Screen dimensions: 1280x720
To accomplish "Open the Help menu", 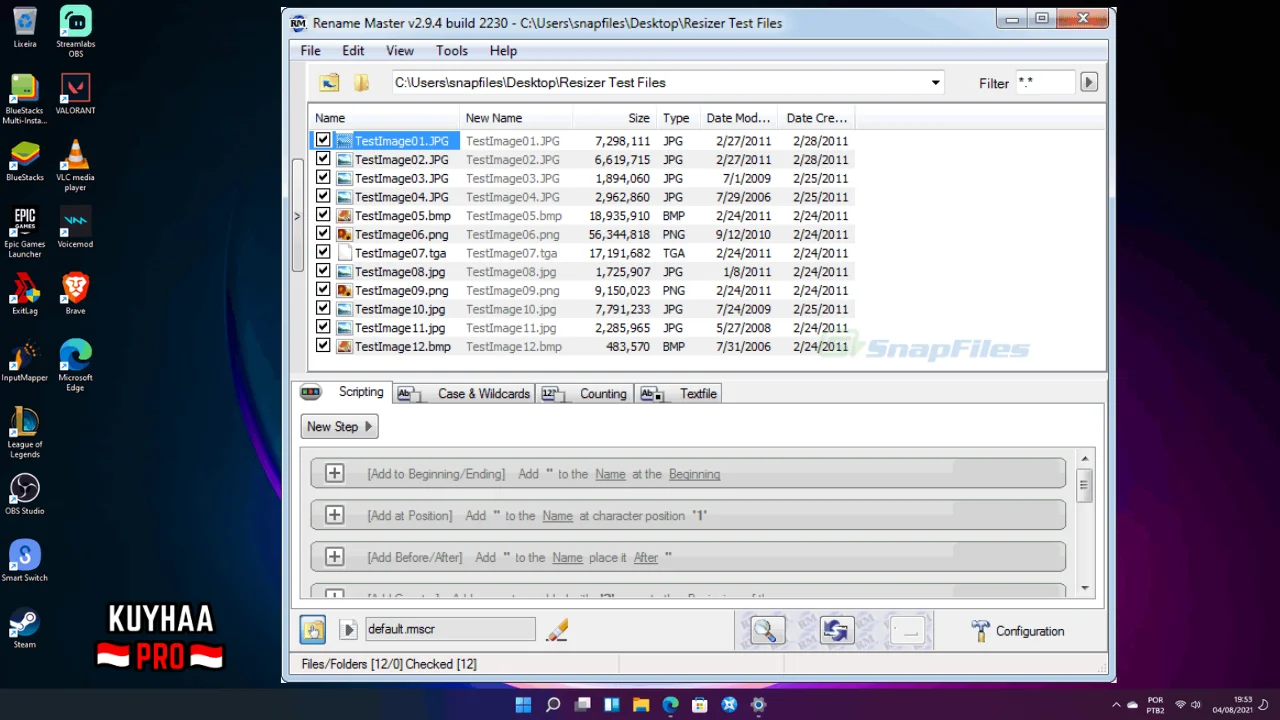I will coord(503,51).
